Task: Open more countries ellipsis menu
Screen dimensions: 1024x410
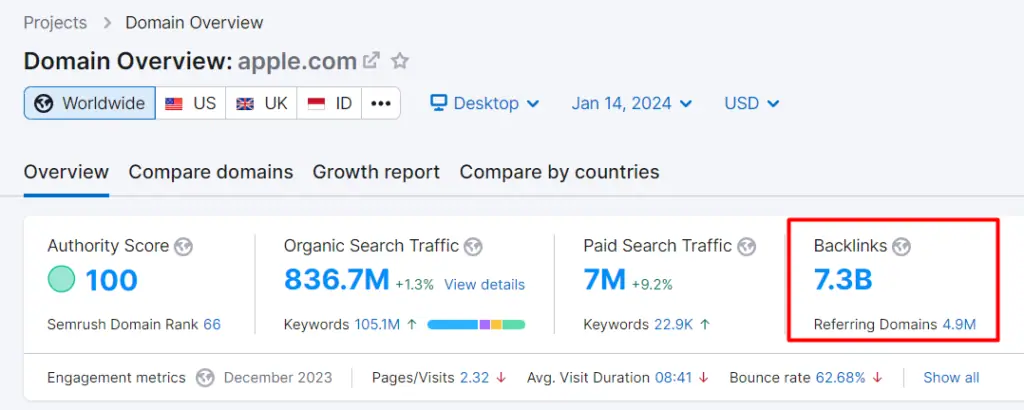Action: (381, 103)
